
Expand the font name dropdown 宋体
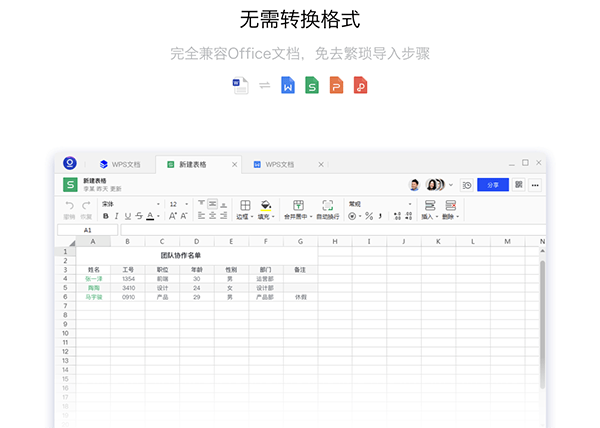(130, 204)
